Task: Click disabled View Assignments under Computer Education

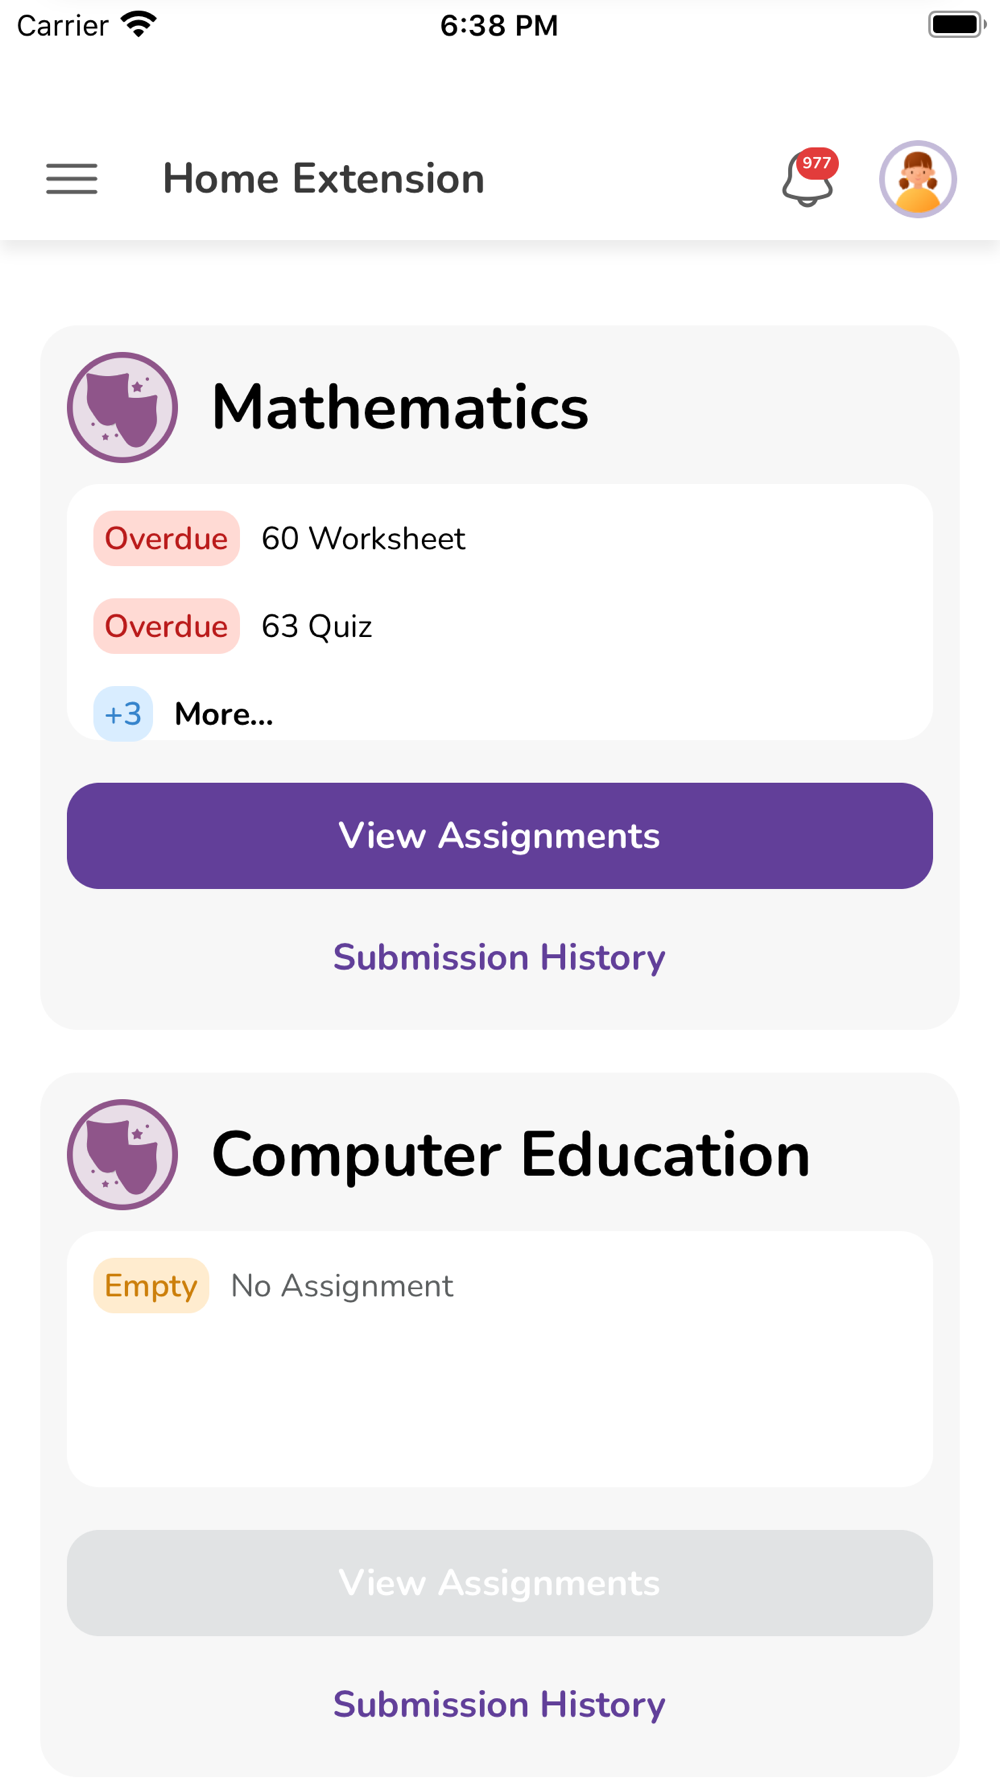Action: (500, 1583)
